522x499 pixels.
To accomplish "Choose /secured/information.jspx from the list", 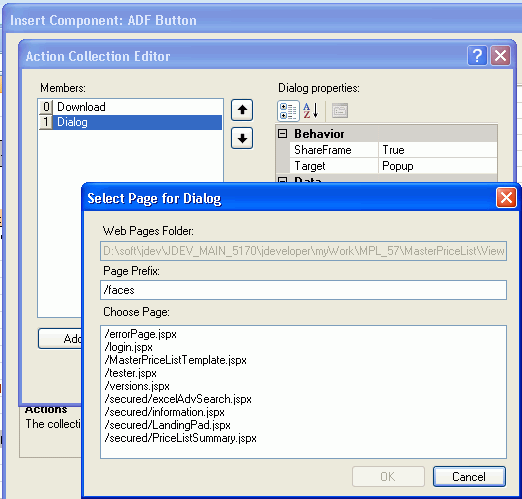I will coord(165,412).
